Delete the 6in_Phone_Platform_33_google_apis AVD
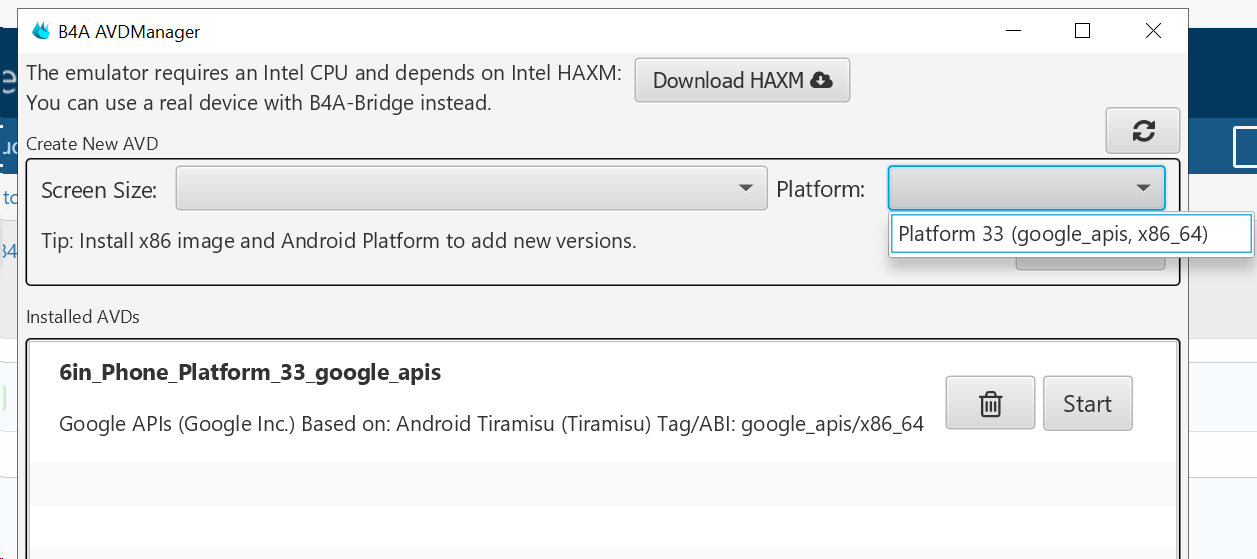The height and width of the screenshot is (559, 1257). (x=990, y=403)
